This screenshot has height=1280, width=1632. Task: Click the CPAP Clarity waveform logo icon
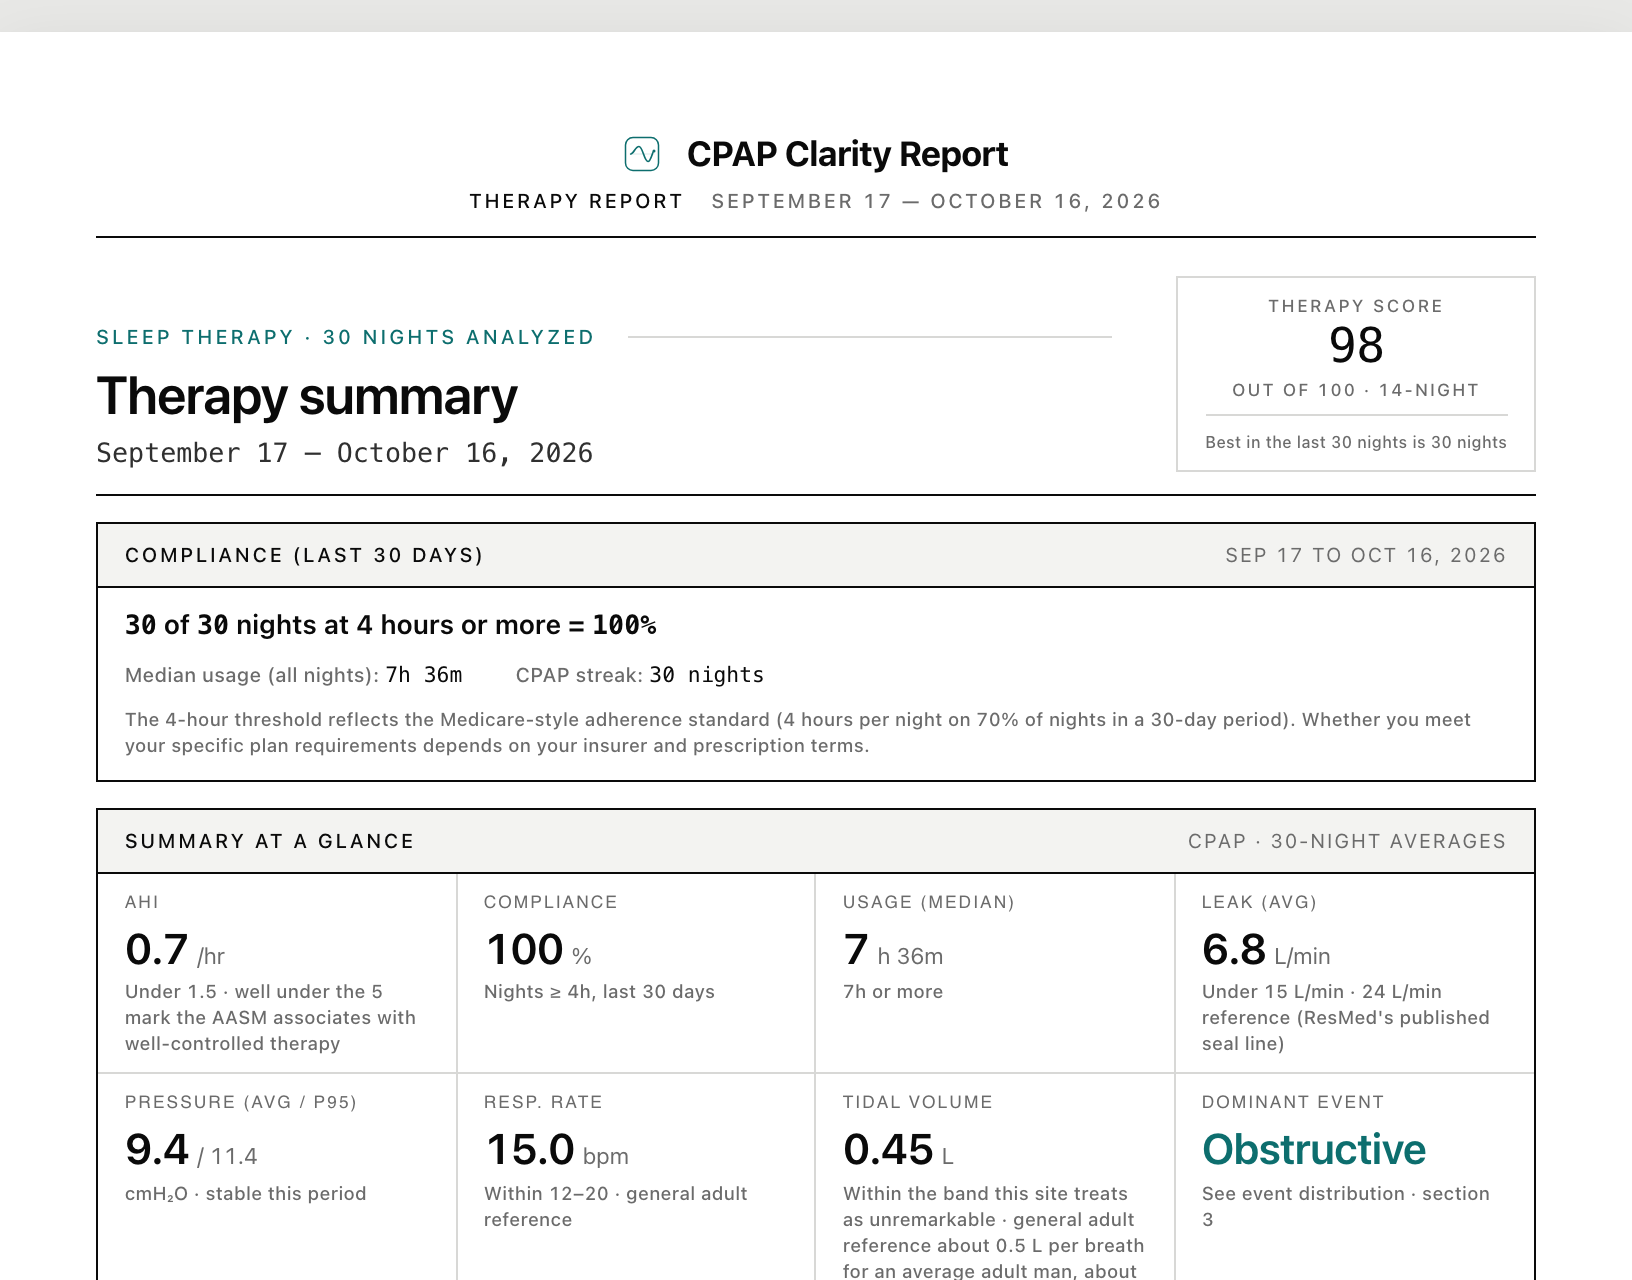pyautogui.click(x=642, y=154)
